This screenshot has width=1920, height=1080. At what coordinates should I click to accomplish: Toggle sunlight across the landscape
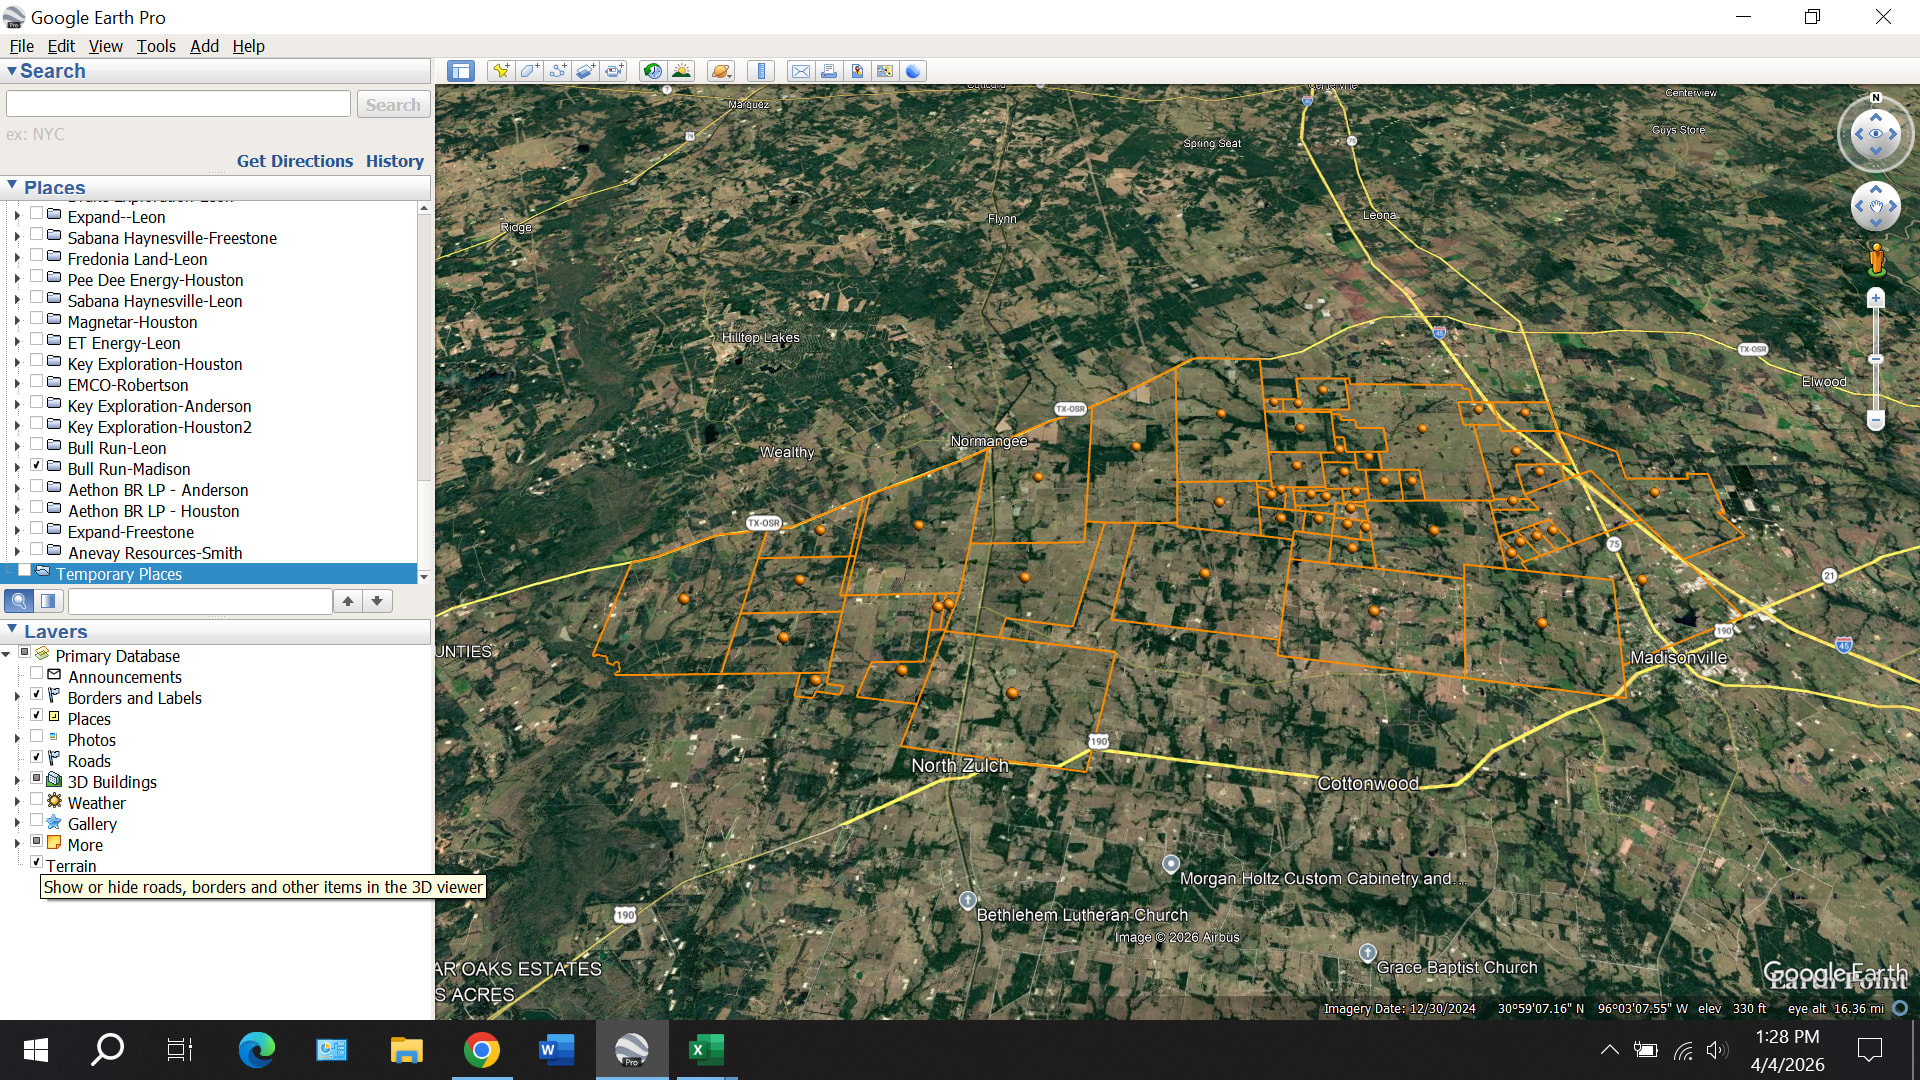(x=682, y=71)
